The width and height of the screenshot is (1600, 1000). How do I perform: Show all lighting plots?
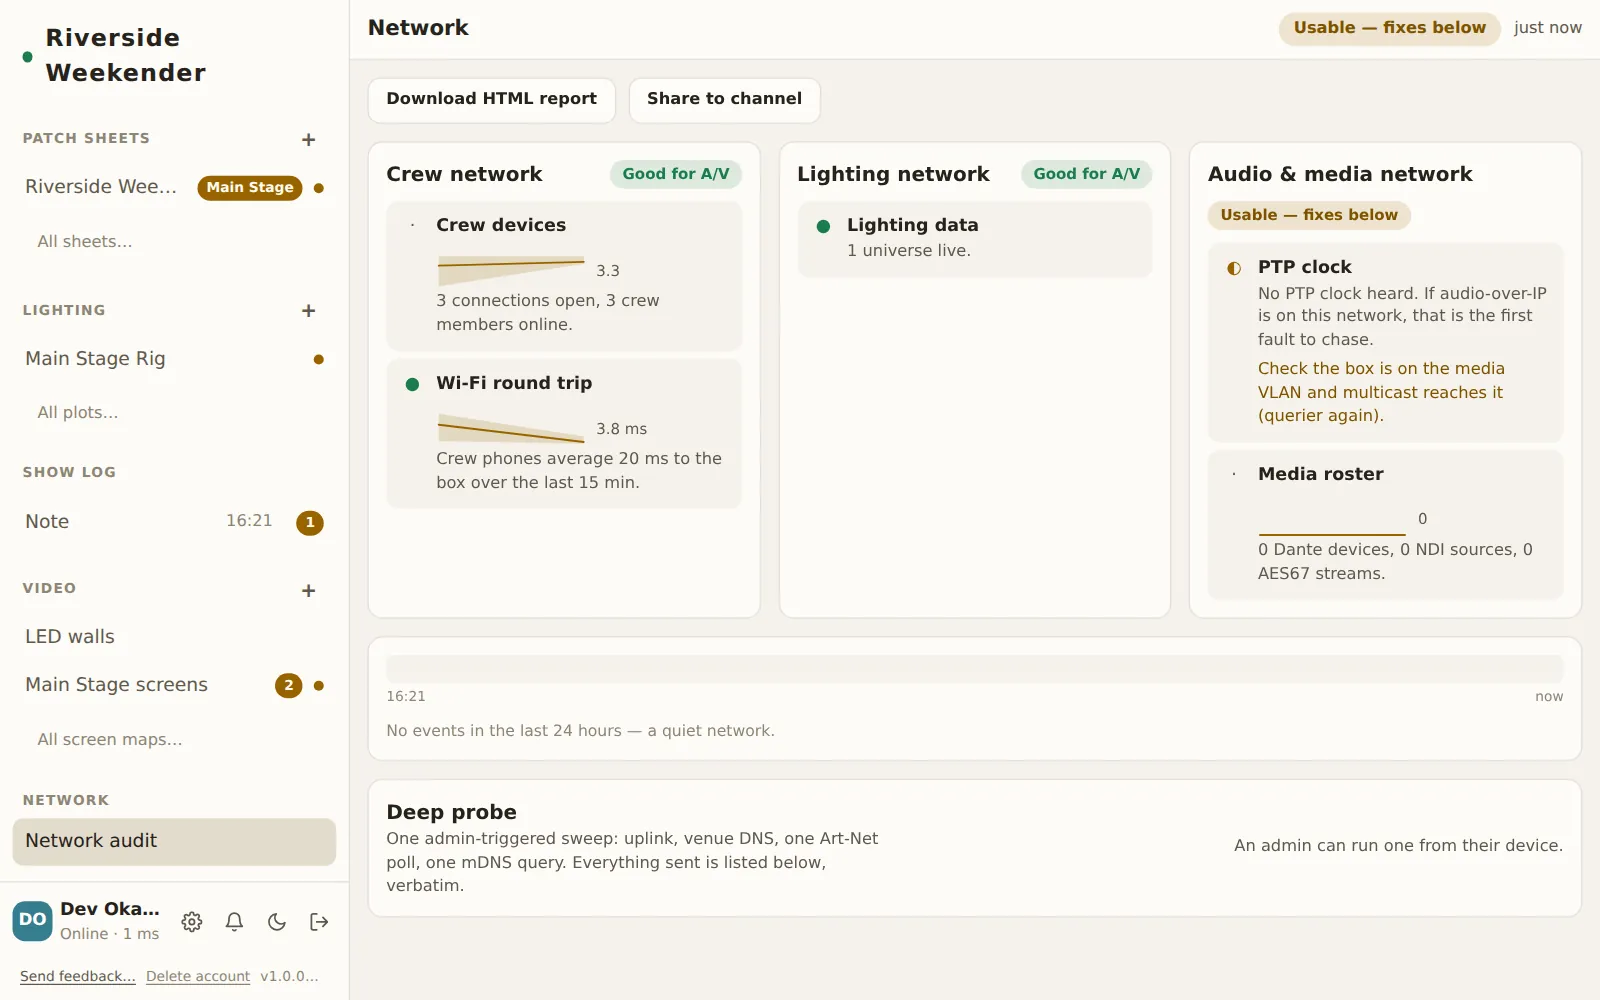click(78, 412)
